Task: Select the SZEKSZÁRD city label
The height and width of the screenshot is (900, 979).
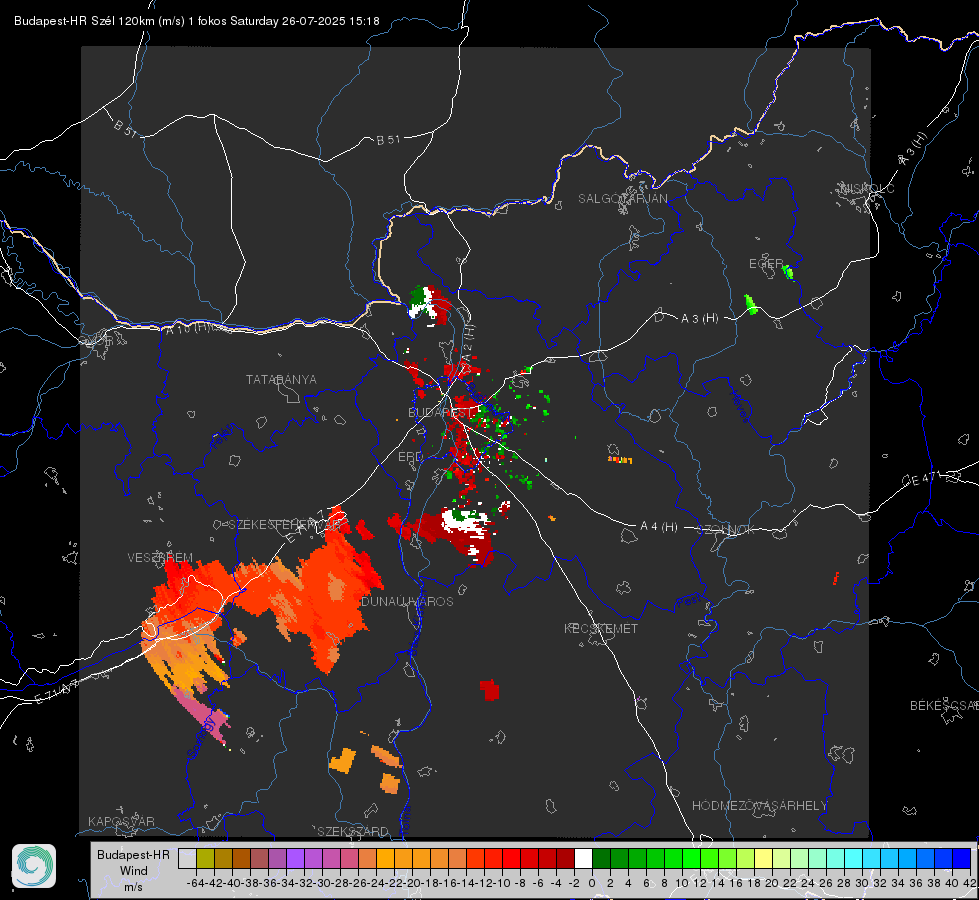Action: coord(353,831)
